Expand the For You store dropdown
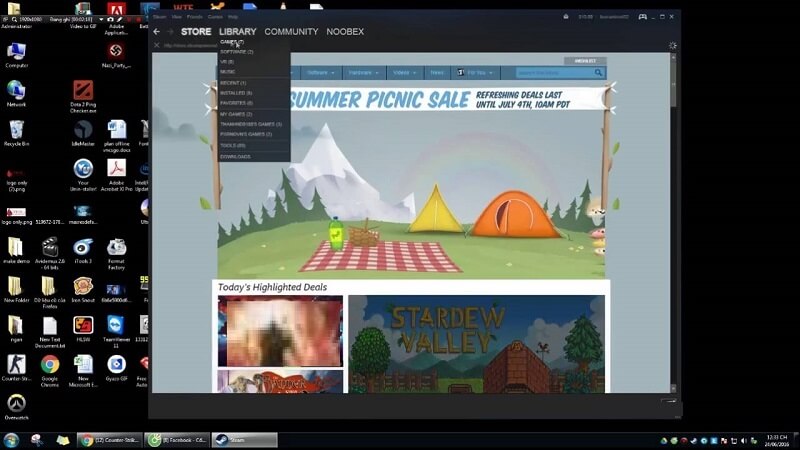Image resolution: width=800 pixels, height=450 pixels. click(x=476, y=73)
